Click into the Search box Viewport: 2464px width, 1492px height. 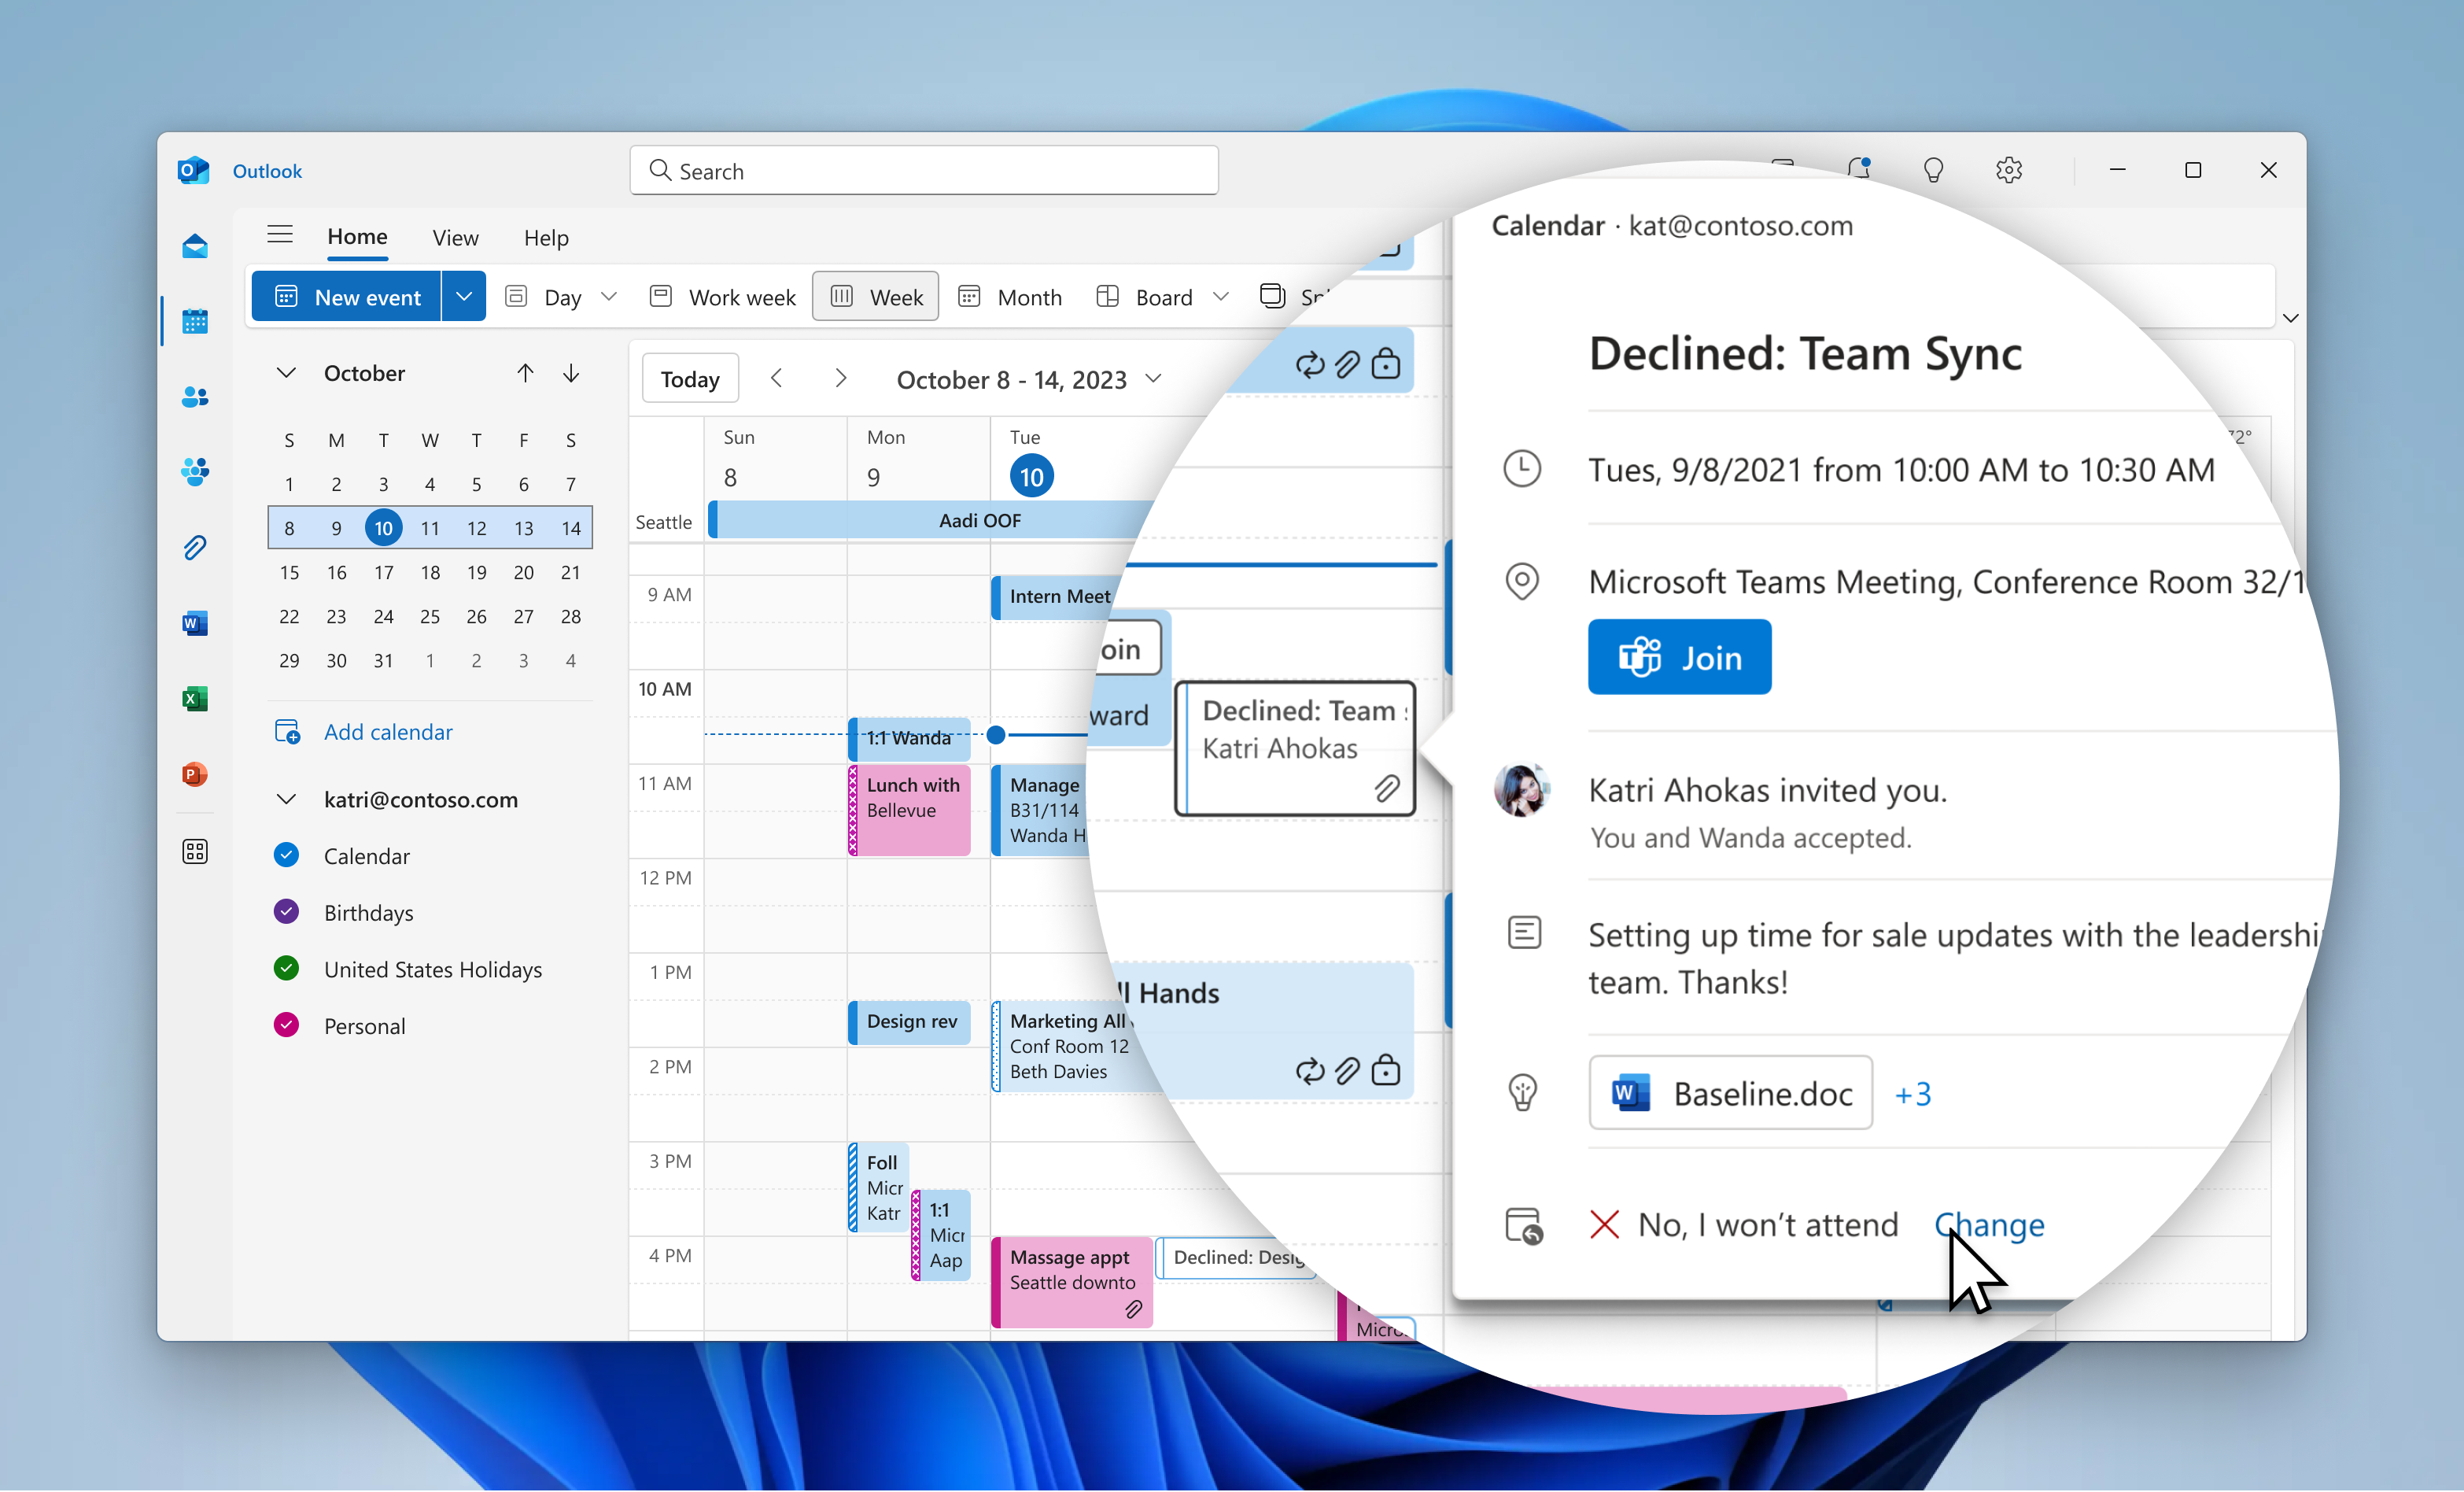(923, 171)
